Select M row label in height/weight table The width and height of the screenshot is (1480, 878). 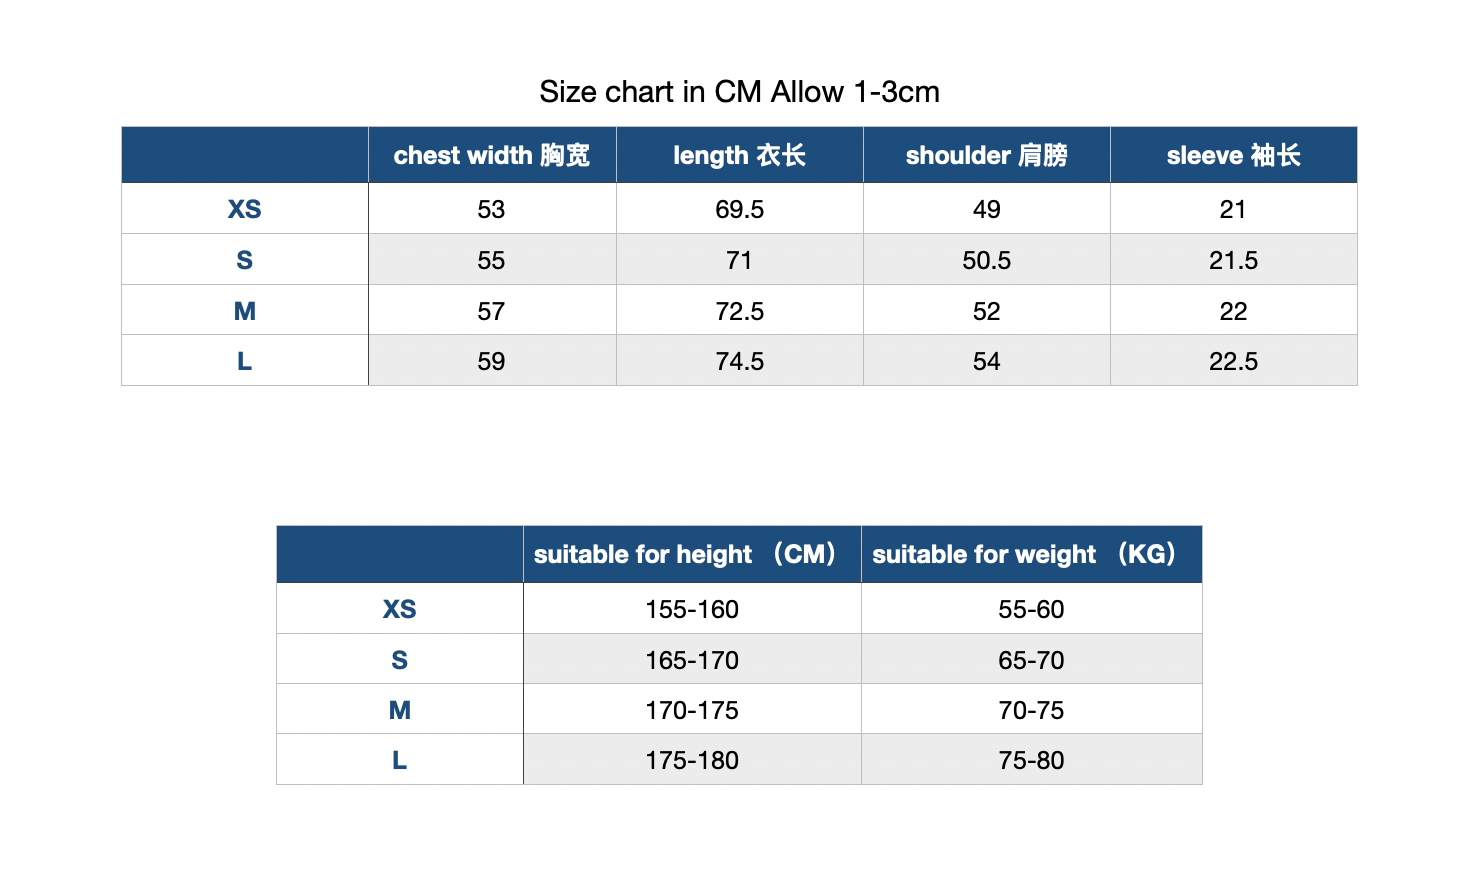pyautogui.click(x=399, y=710)
